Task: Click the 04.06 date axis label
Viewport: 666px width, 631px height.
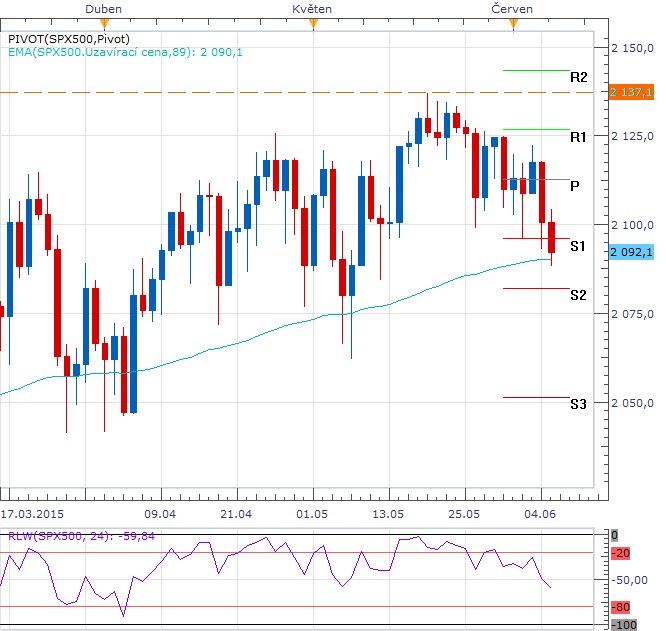Action: 540,514
